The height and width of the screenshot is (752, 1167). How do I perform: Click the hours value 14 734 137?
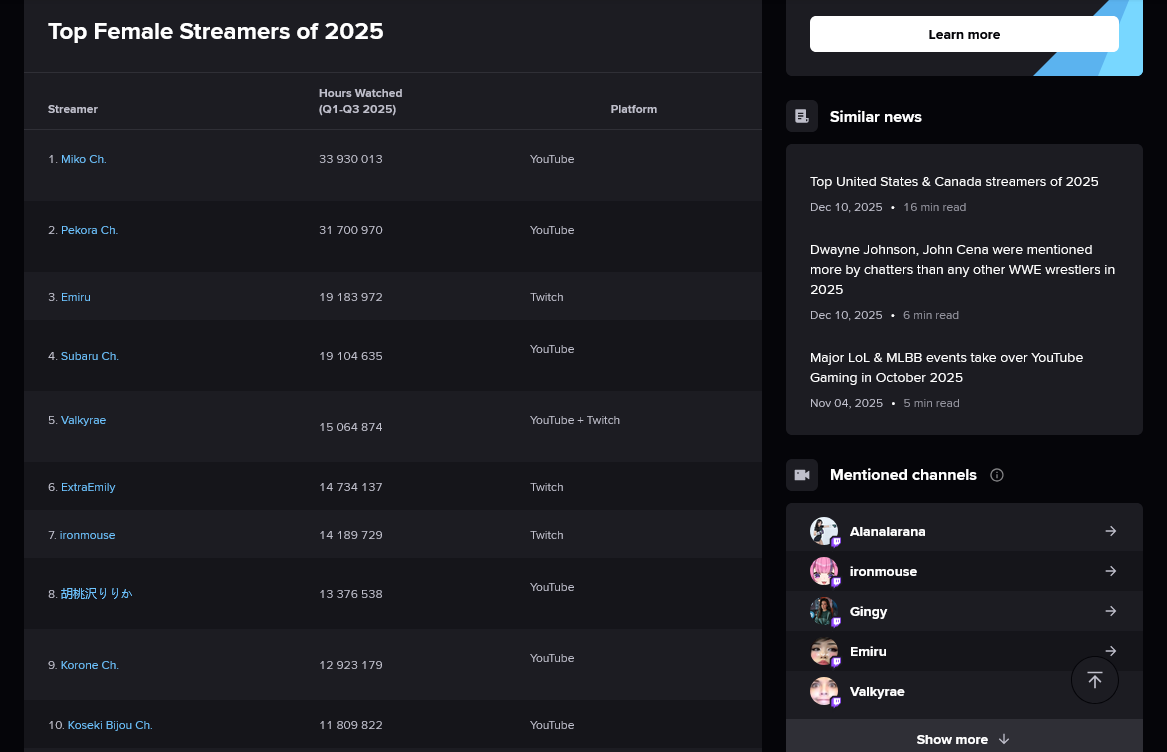tap(351, 487)
